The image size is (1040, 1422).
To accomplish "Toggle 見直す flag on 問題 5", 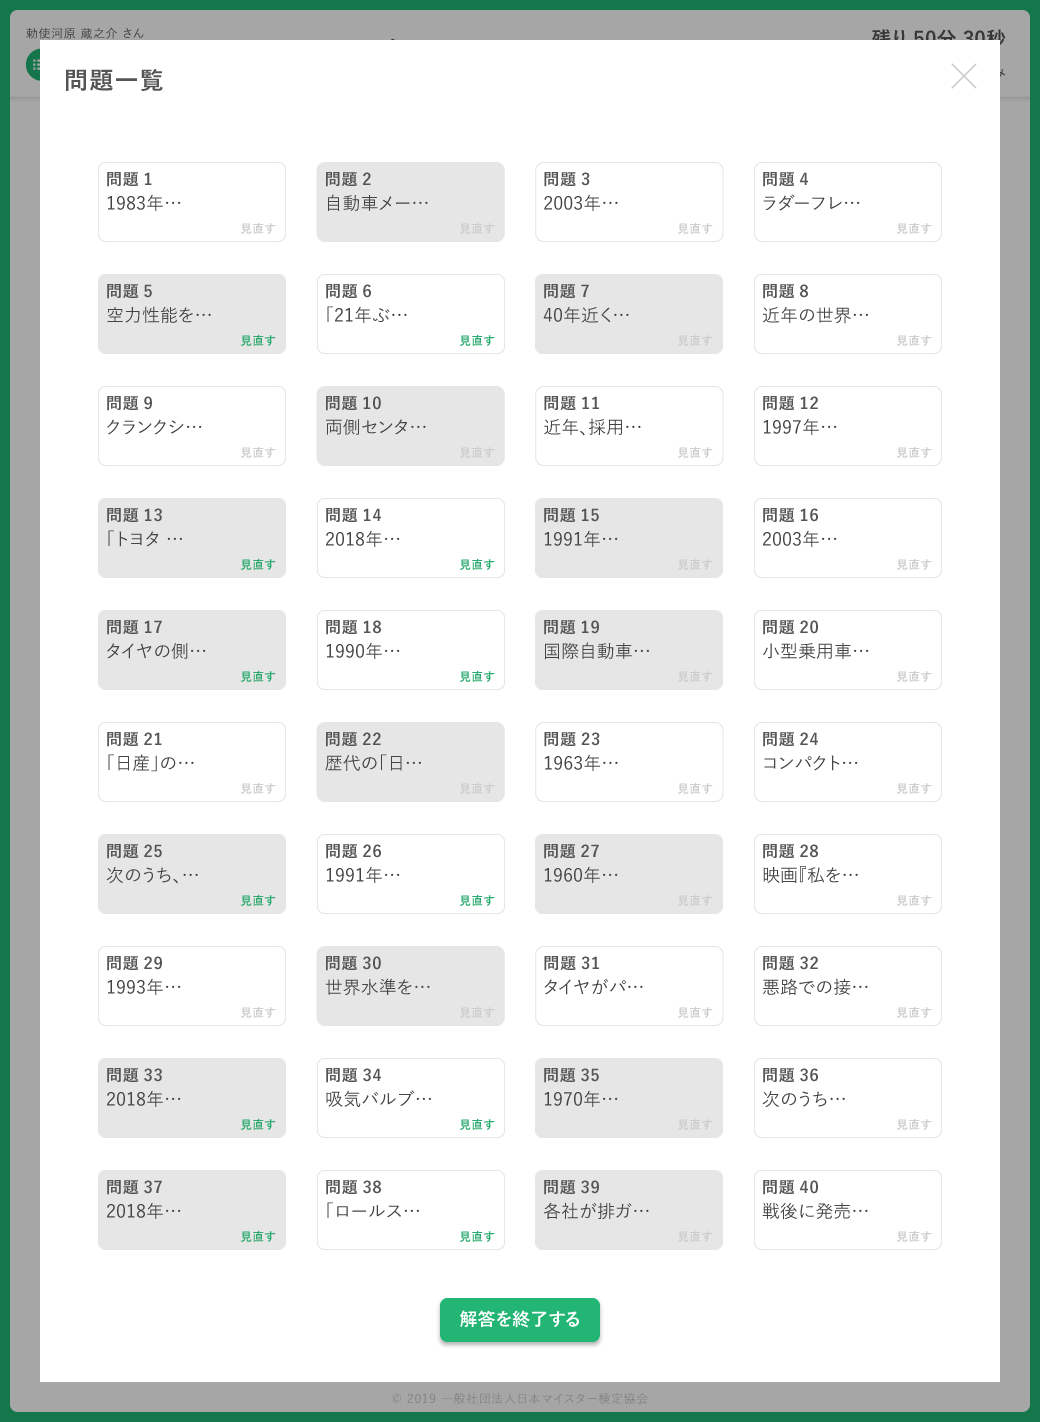I will pos(258,341).
